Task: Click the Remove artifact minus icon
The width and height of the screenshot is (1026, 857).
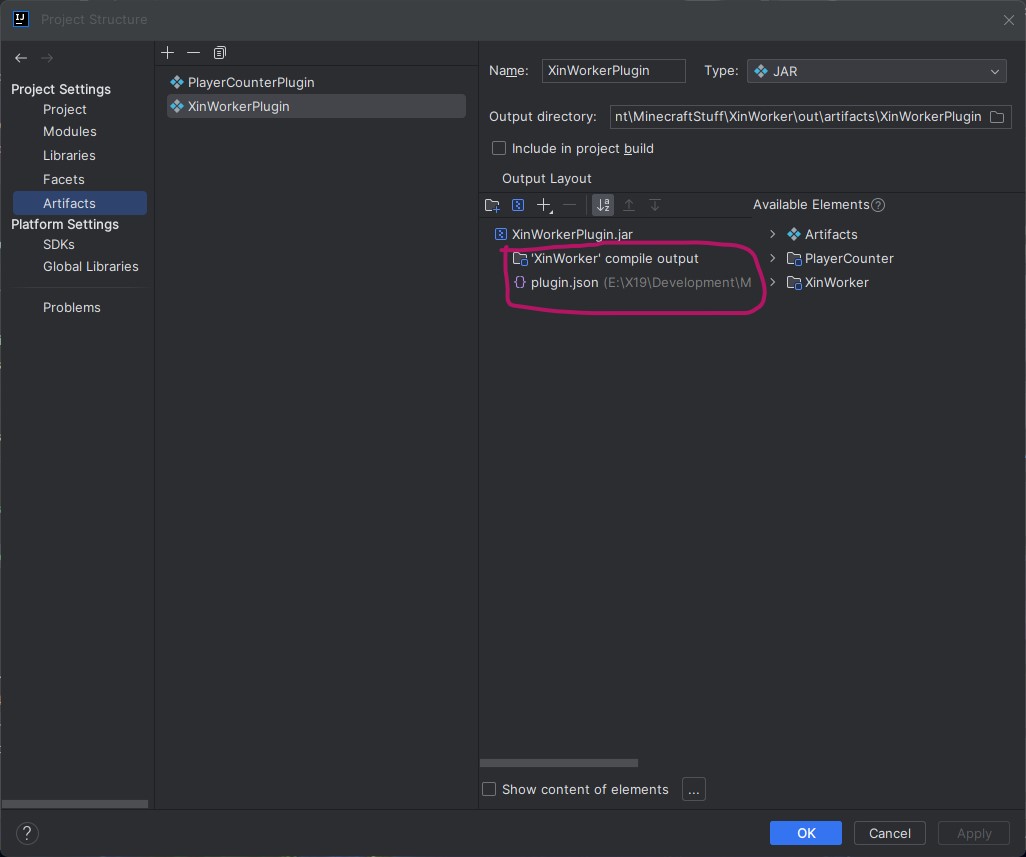Action: (x=194, y=53)
